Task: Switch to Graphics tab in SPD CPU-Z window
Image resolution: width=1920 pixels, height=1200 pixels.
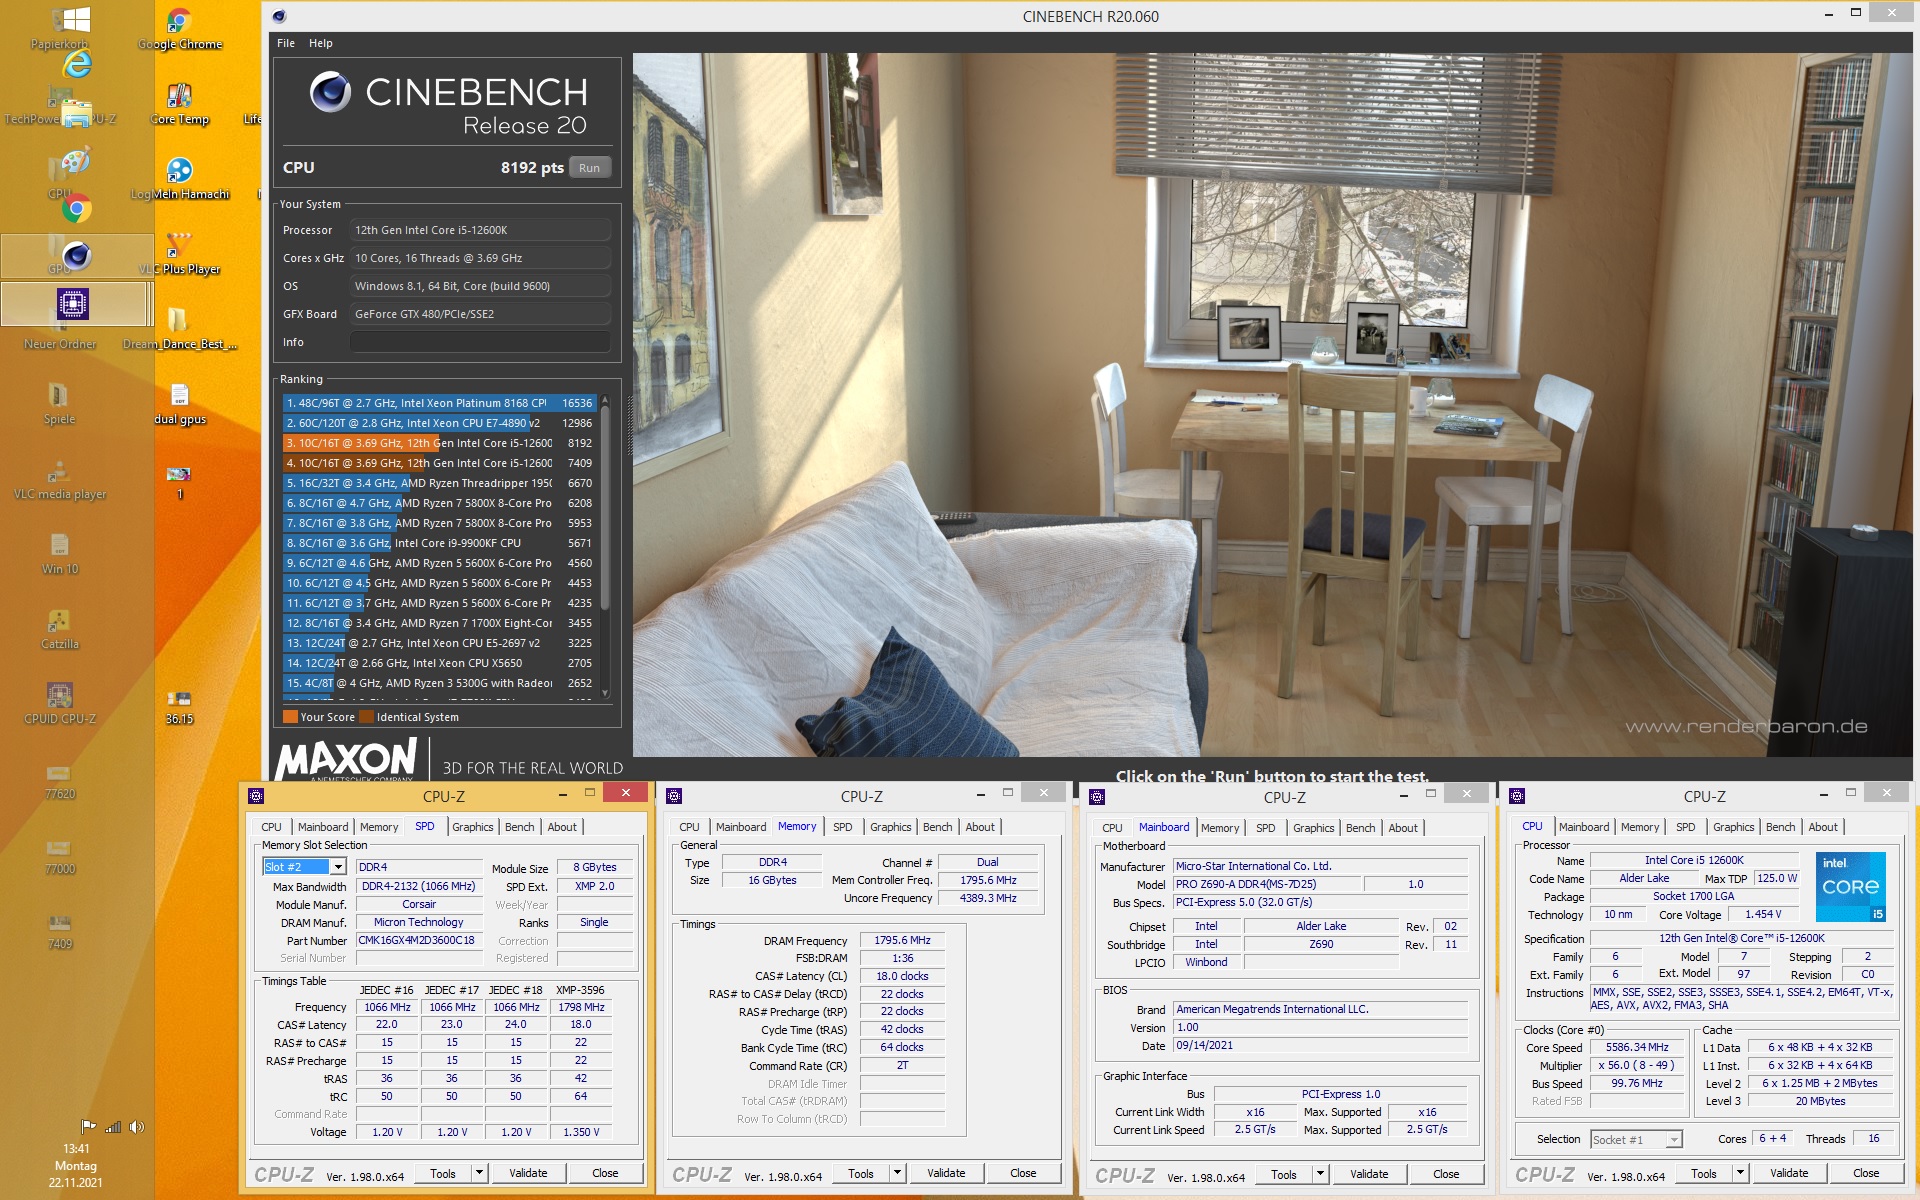Action: point(472,827)
